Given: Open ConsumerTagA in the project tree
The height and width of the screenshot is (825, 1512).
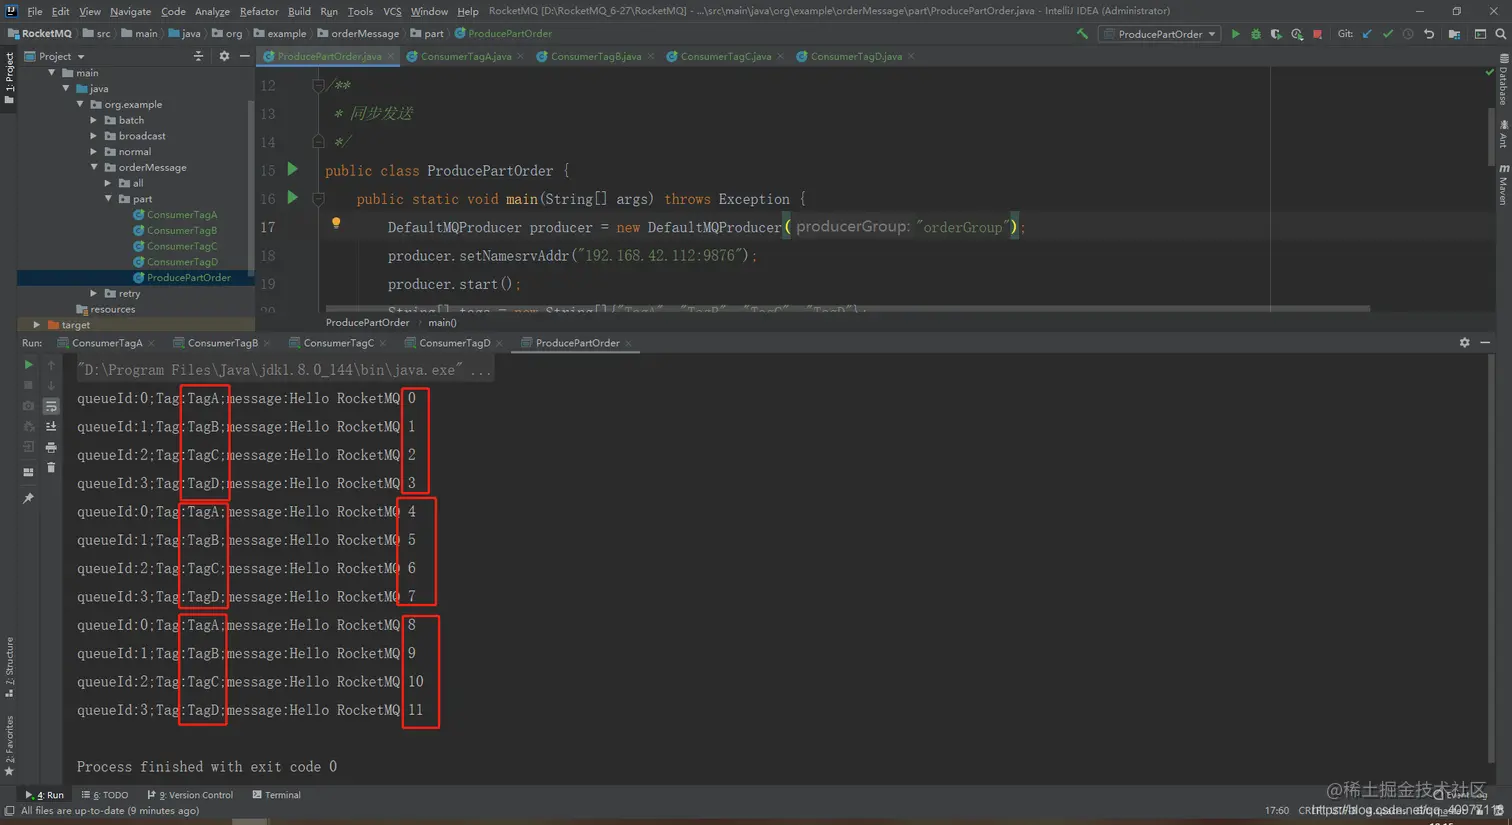Looking at the screenshot, I should pos(182,215).
